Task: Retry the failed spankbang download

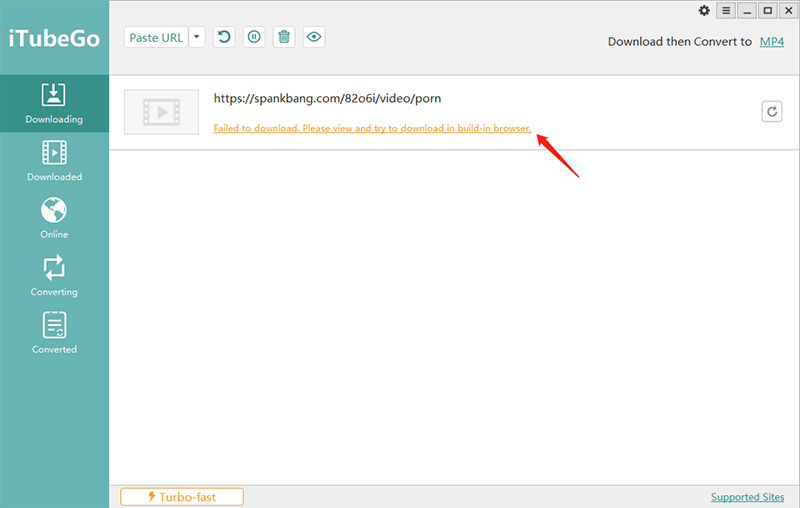Action: click(x=772, y=112)
